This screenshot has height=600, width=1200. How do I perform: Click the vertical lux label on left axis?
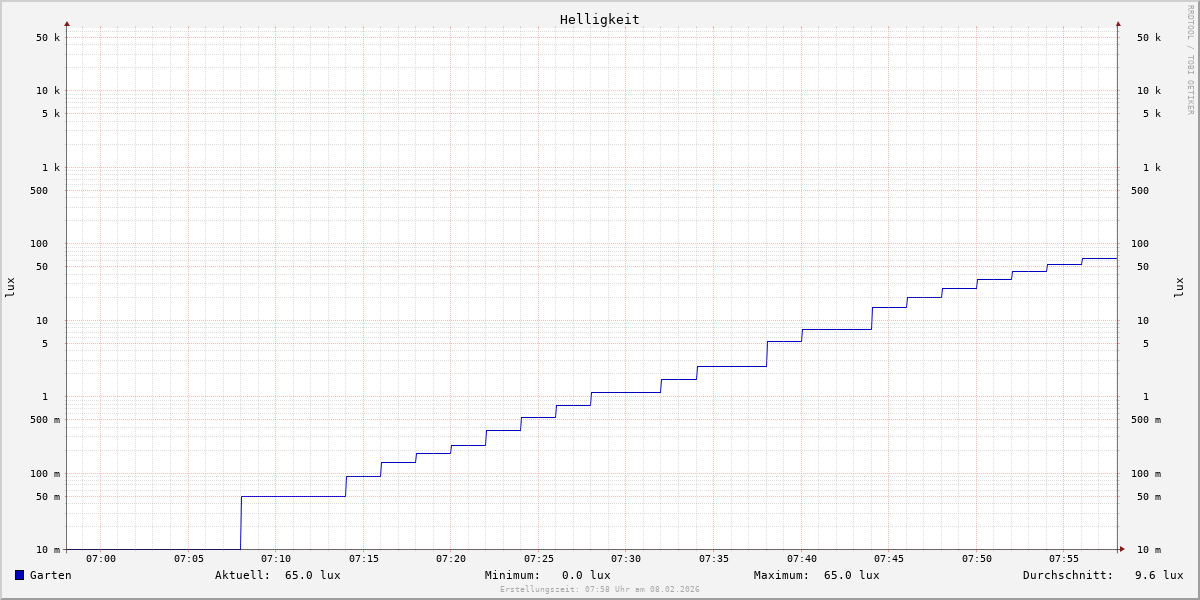[10, 287]
